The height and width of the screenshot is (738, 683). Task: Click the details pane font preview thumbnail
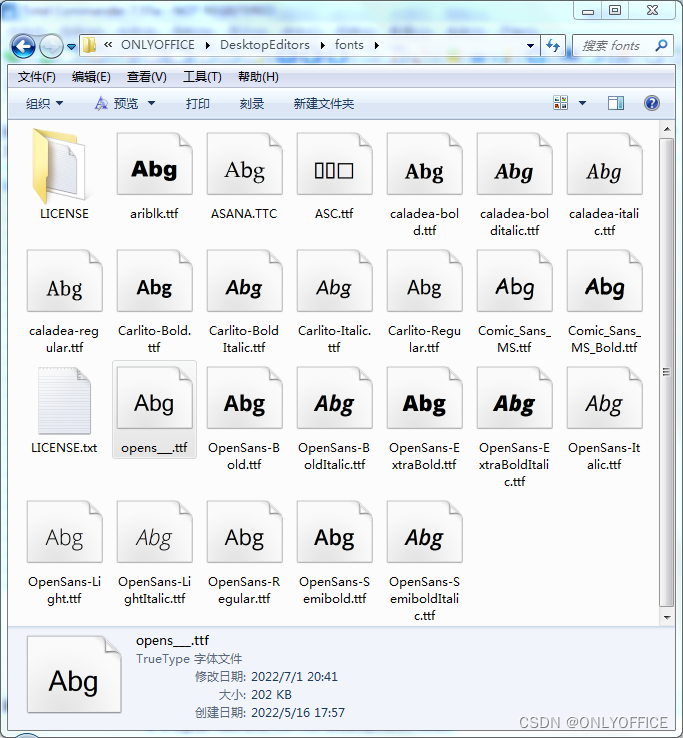point(74,674)
